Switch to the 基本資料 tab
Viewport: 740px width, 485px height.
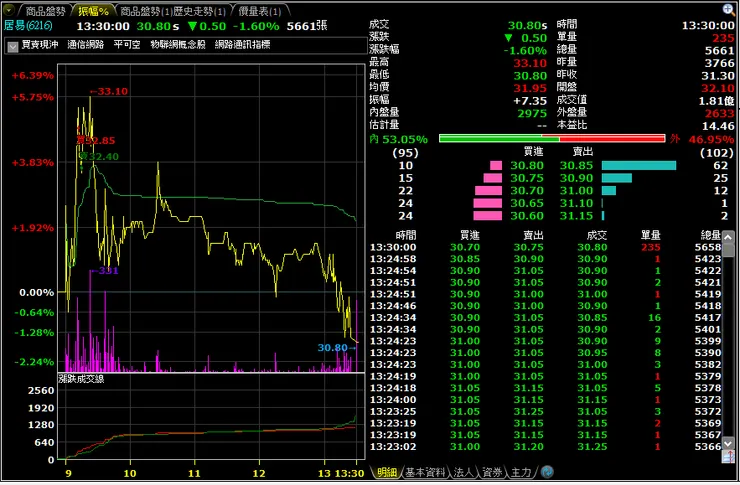[x=425, y=472]
